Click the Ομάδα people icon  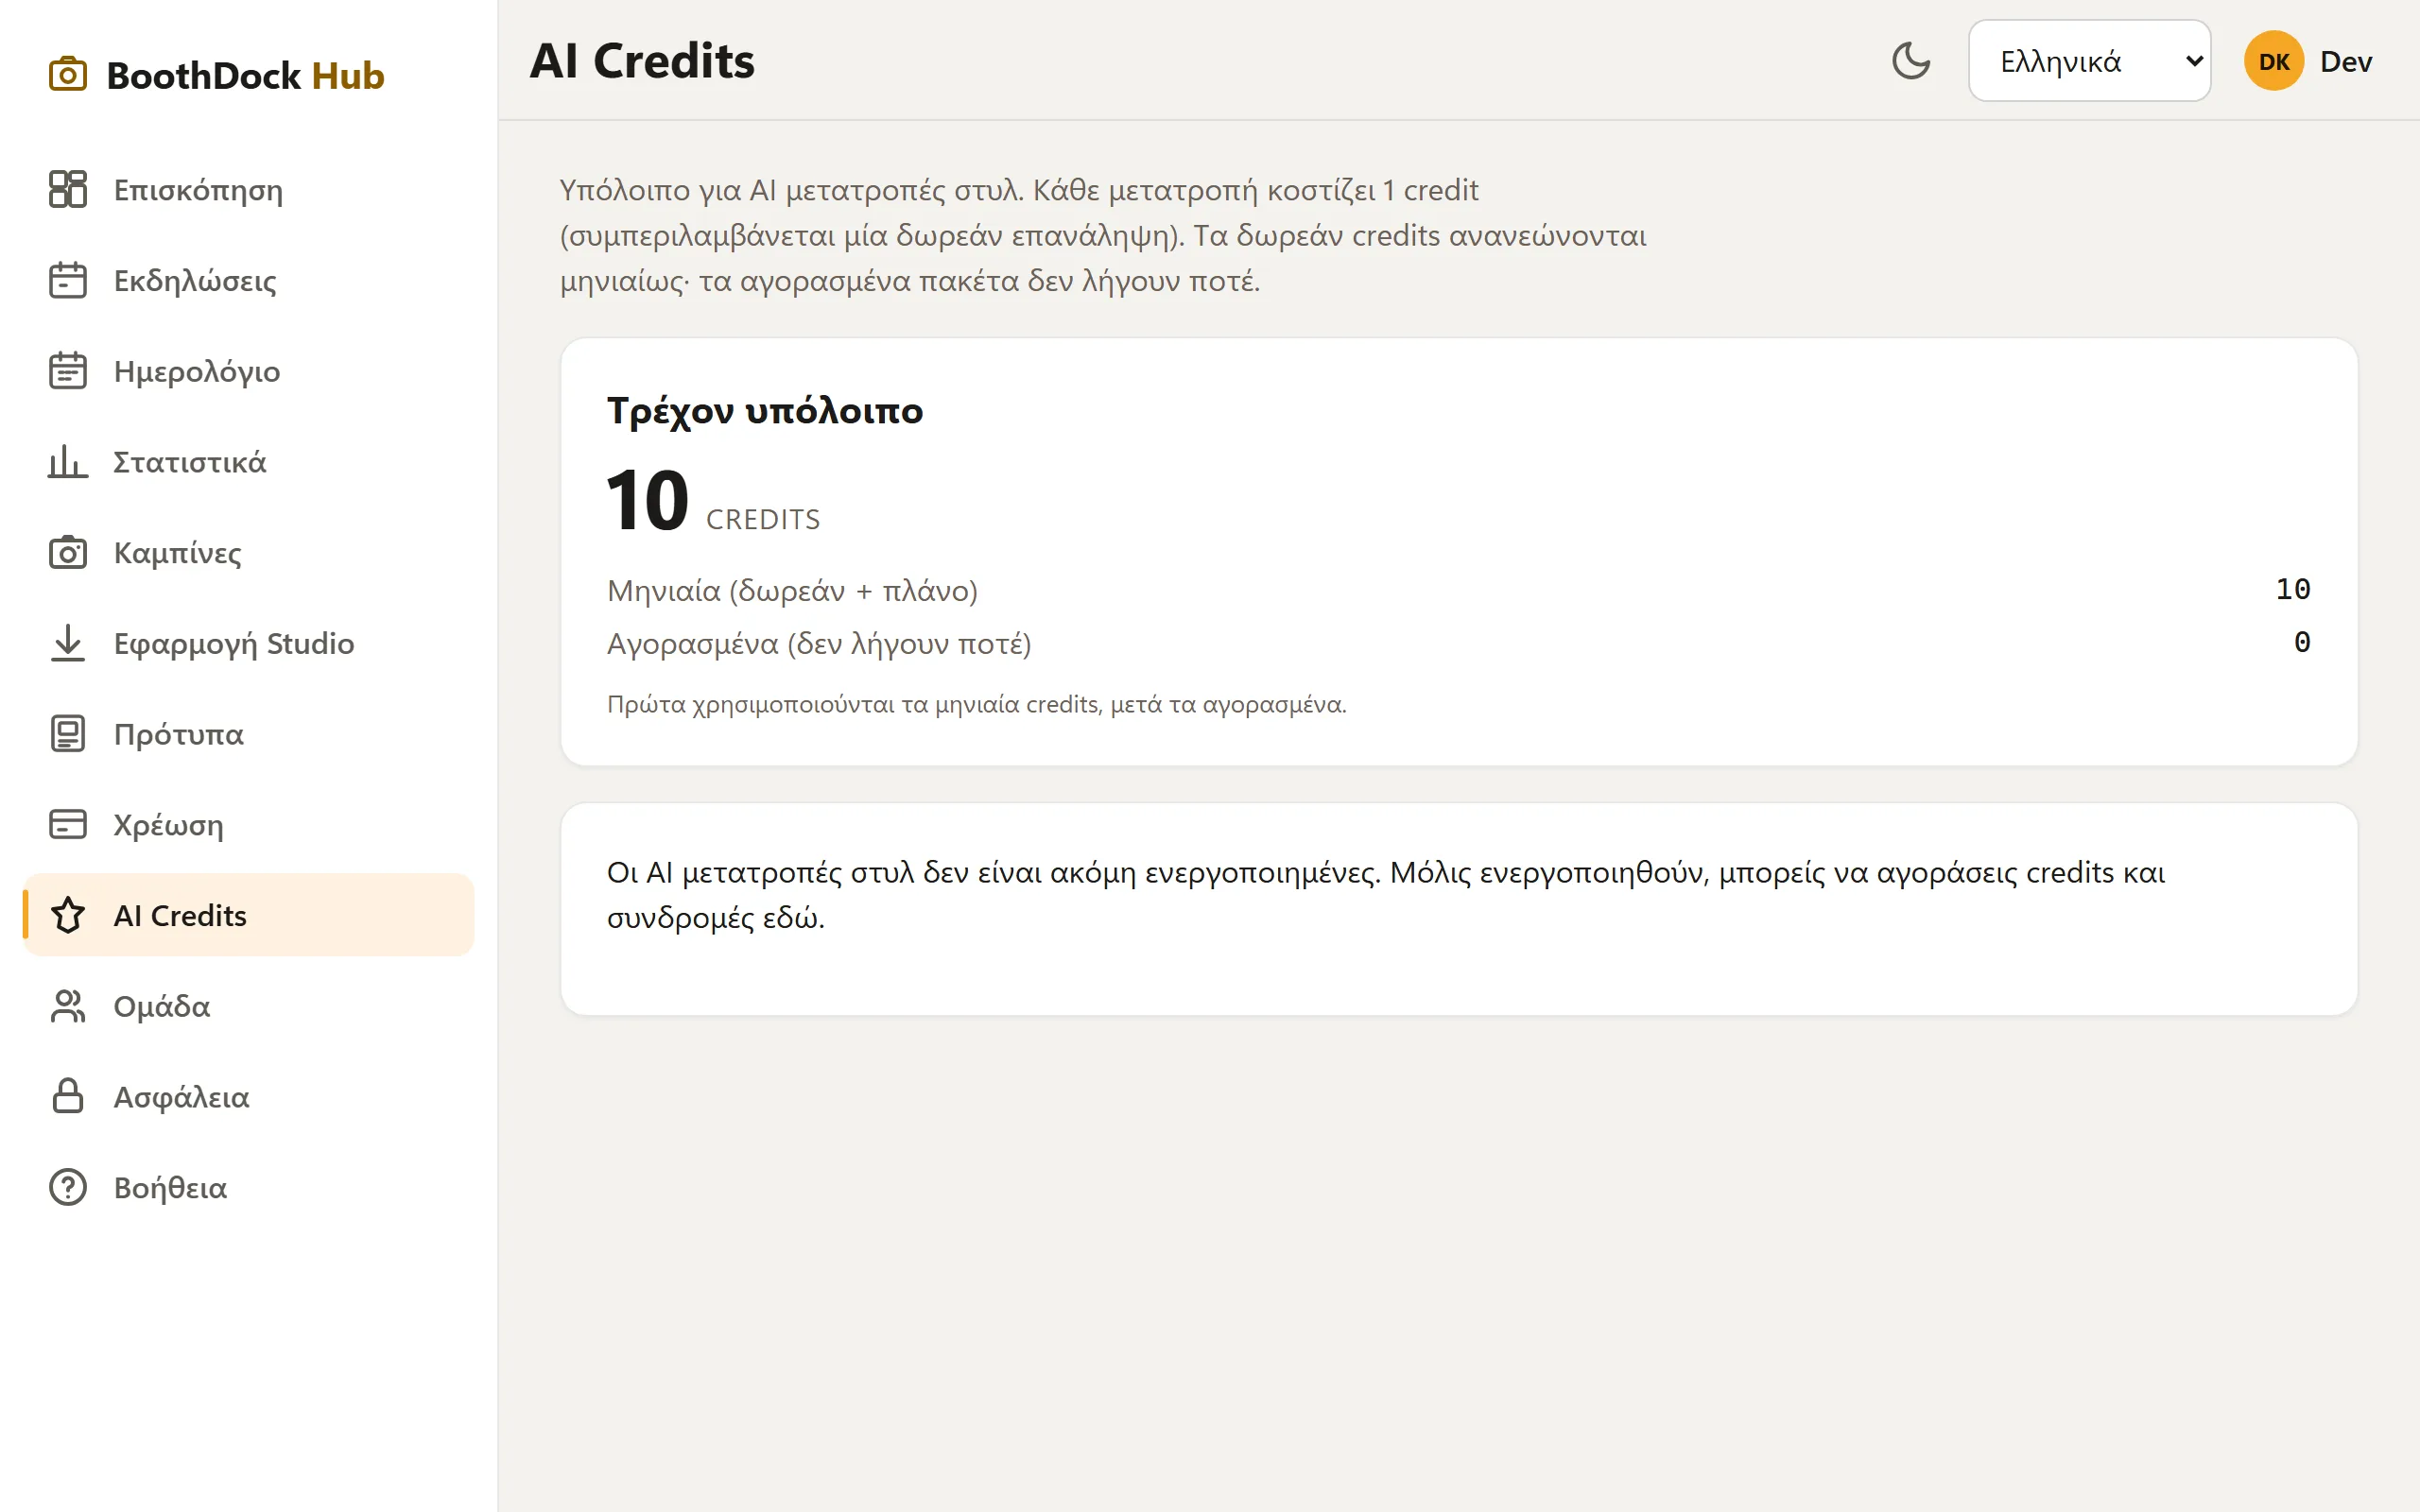click(x=68, y=1006)
